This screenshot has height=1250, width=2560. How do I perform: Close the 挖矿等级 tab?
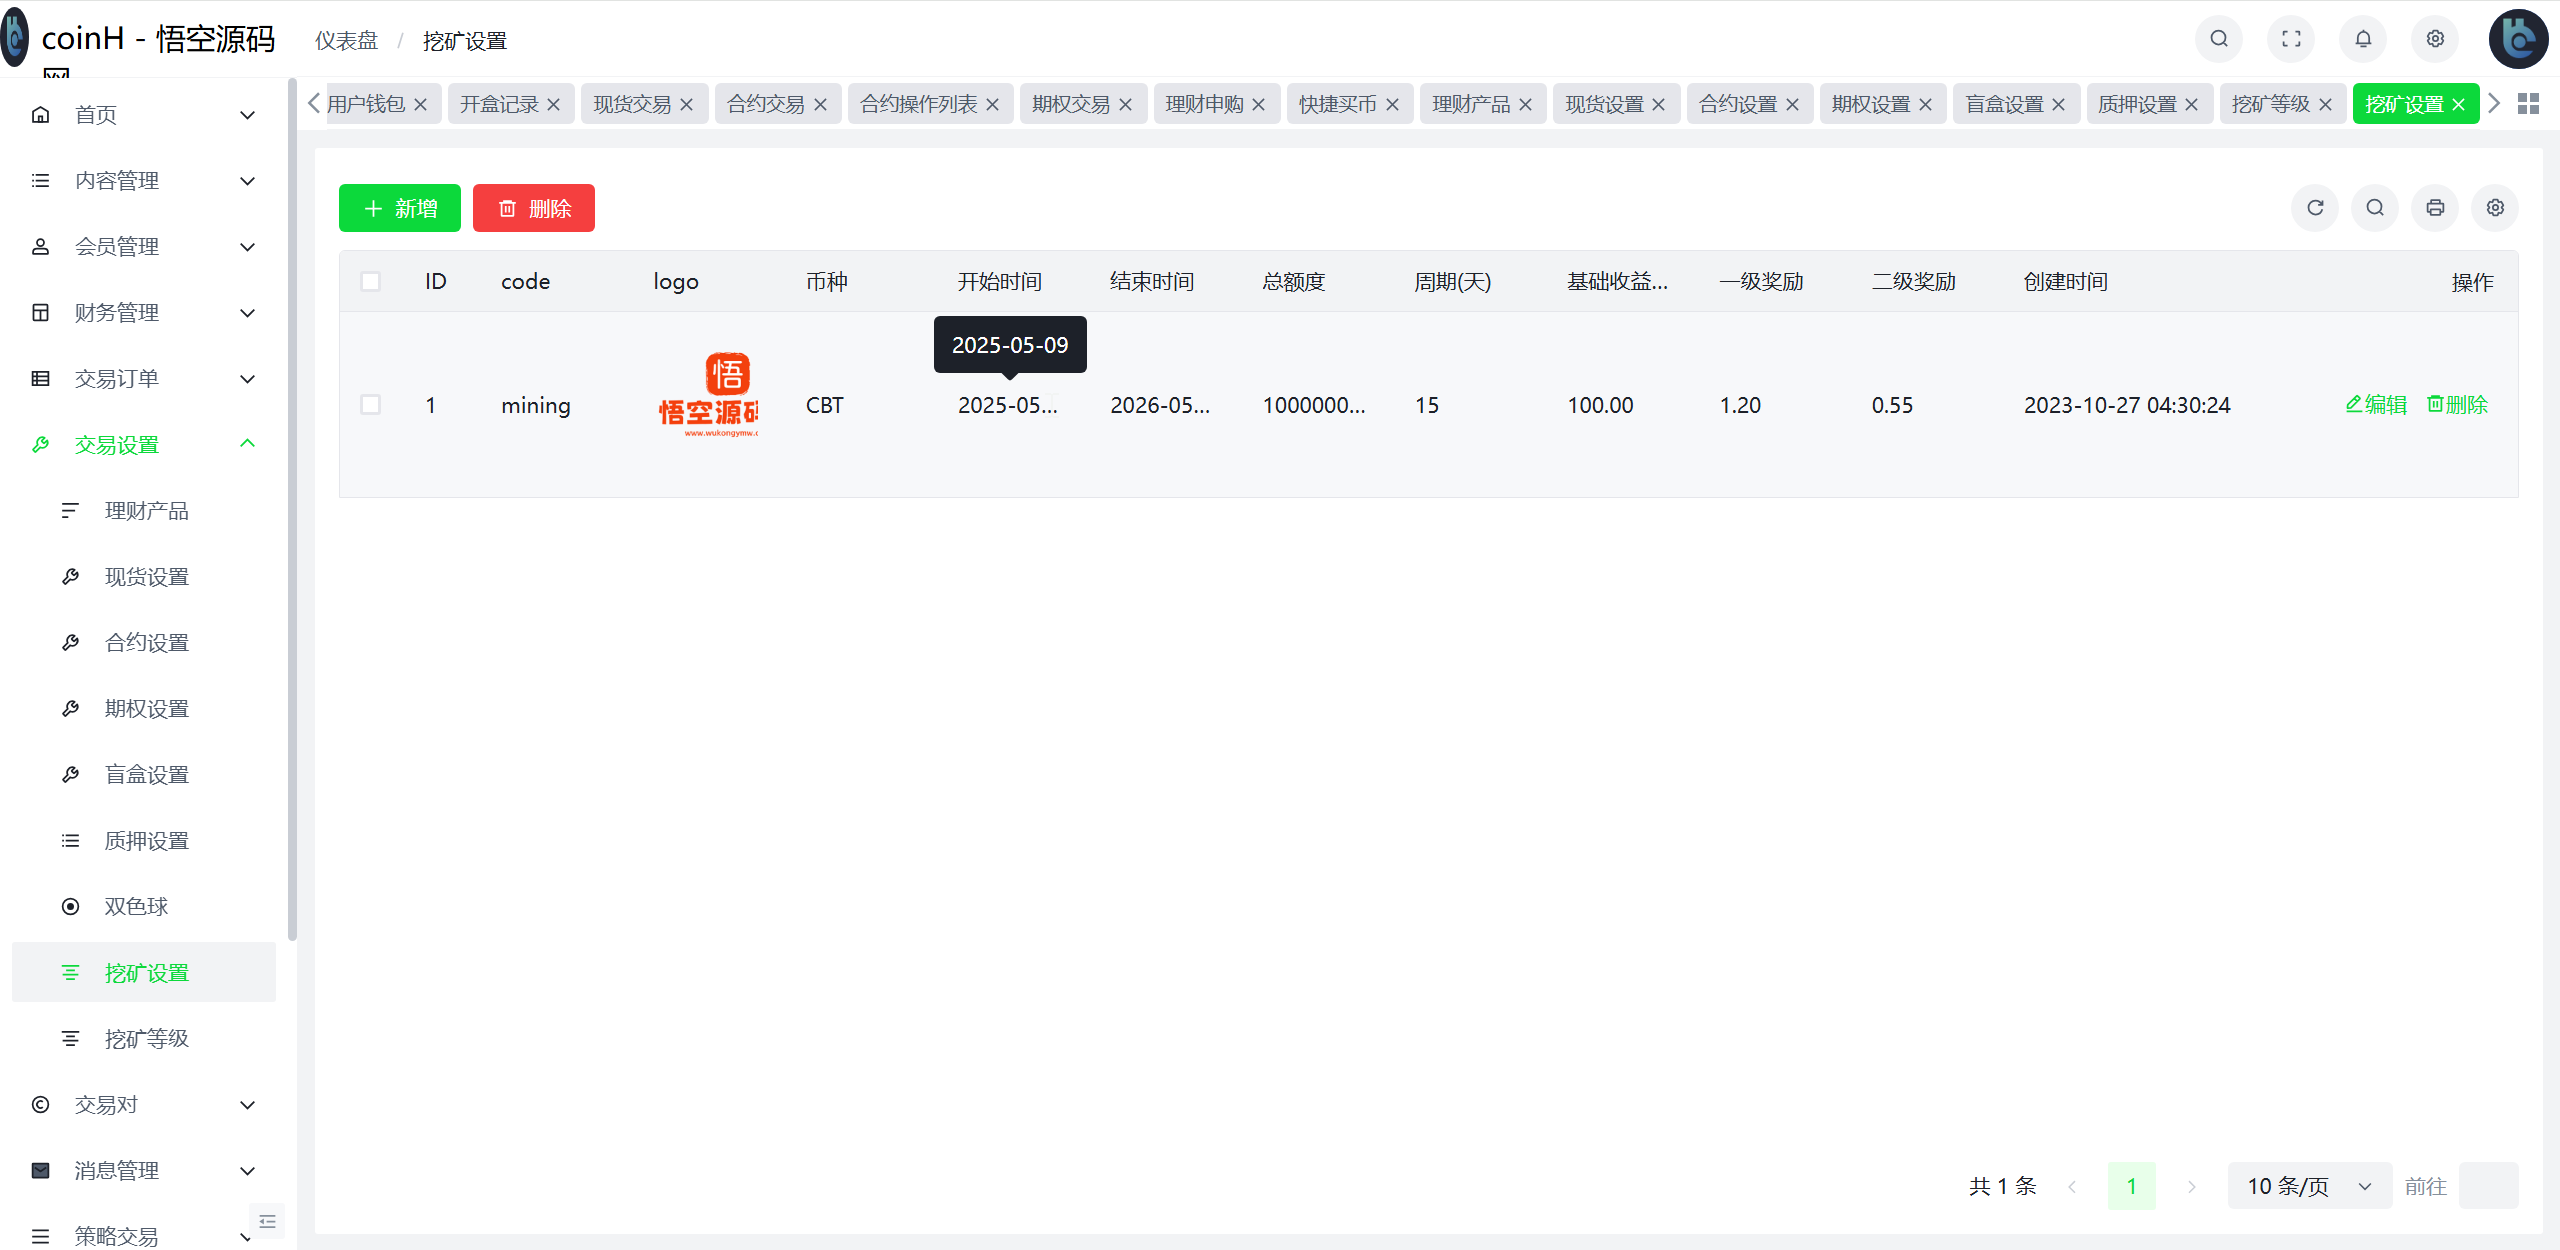click(x=2325, y=104)
